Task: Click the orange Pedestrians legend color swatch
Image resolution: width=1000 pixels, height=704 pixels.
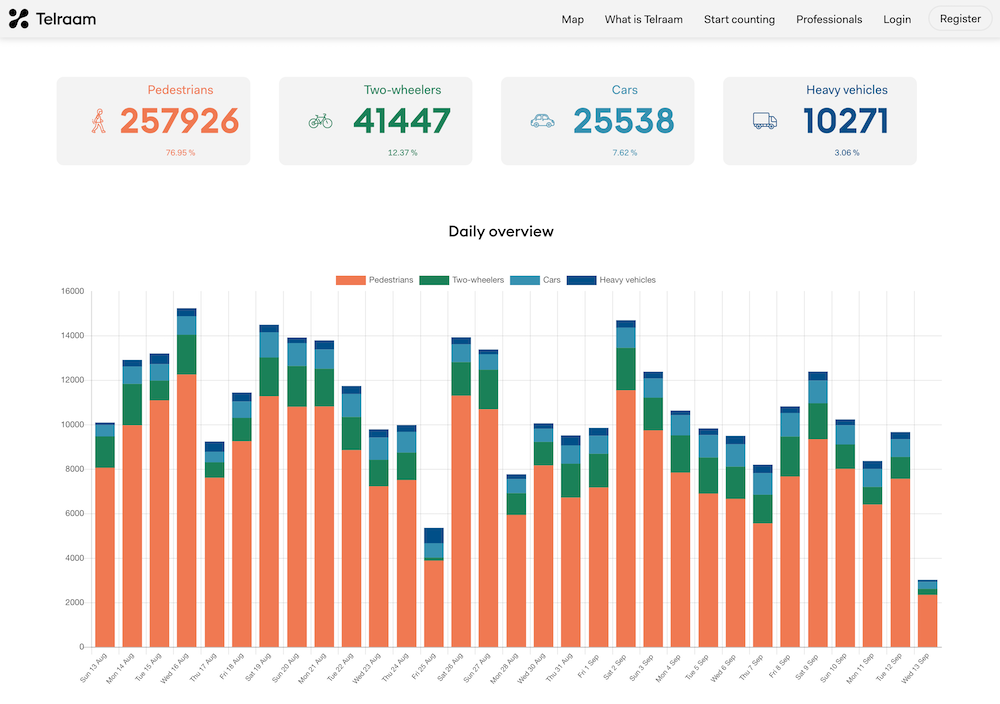Action: [x=350, y=280]
